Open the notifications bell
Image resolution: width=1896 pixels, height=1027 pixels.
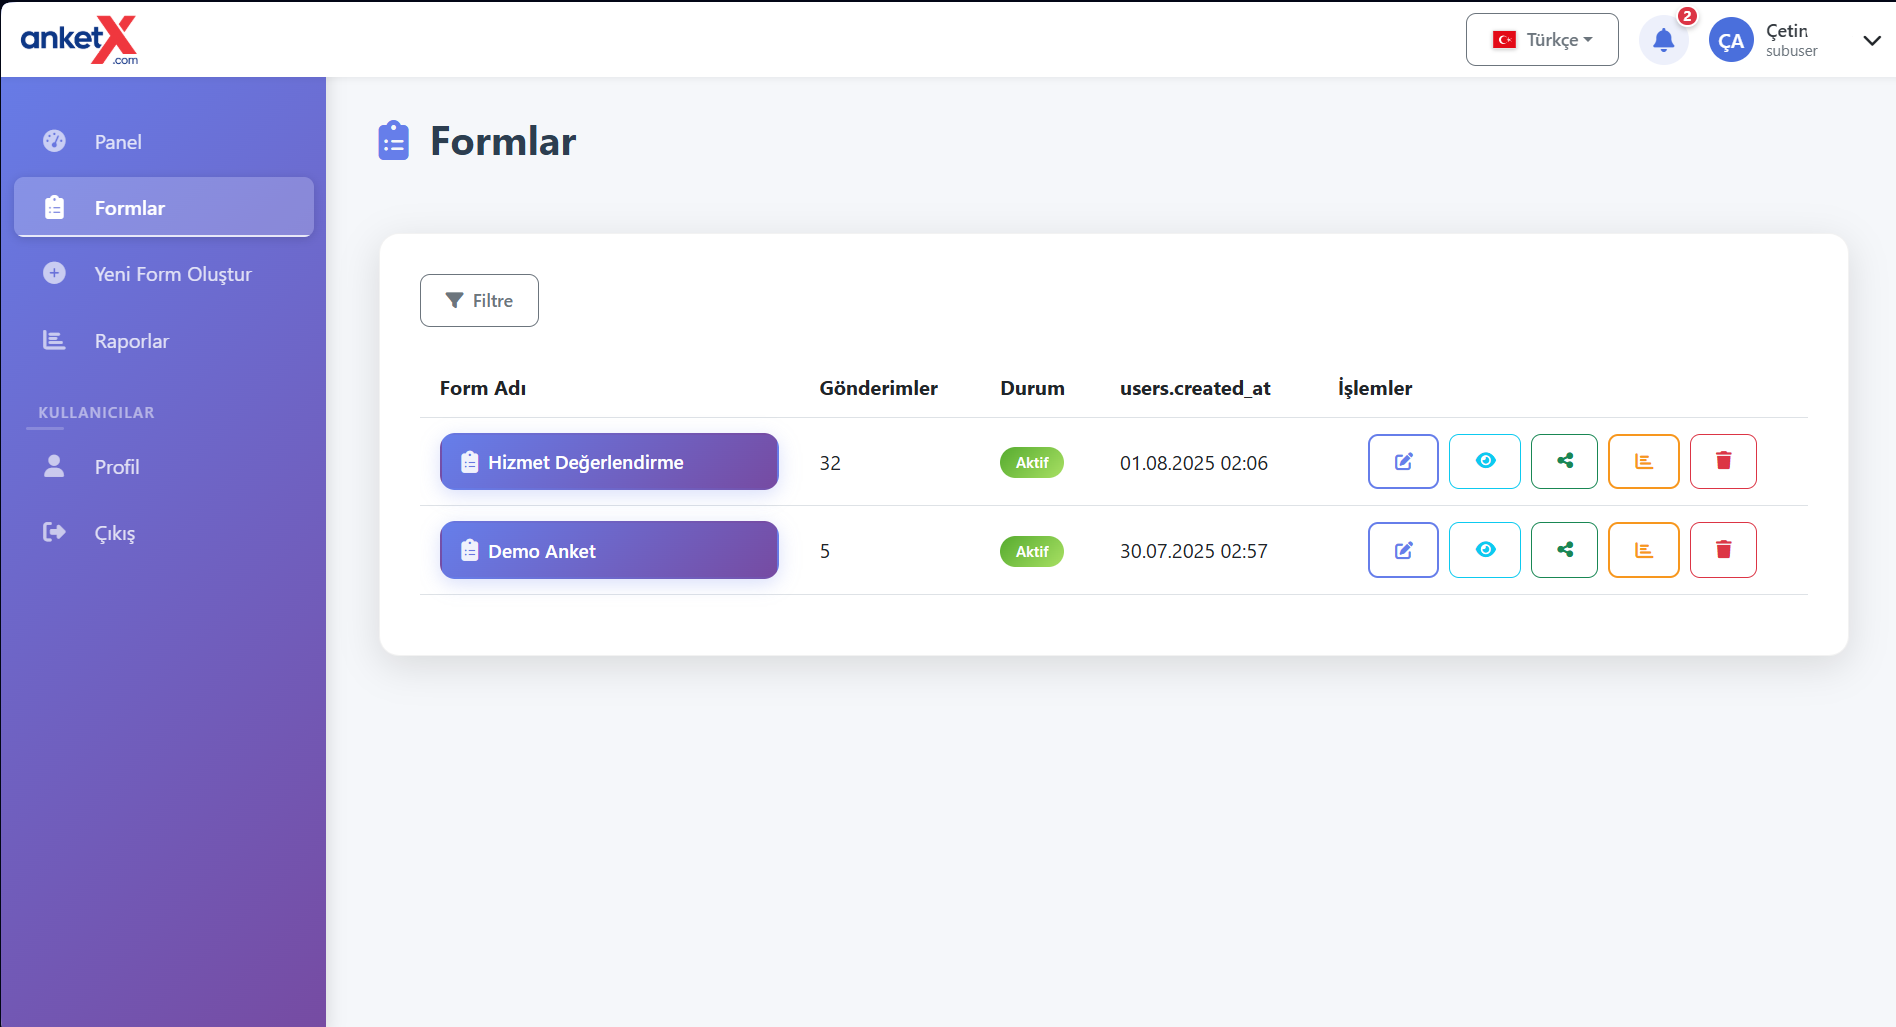coord(1663,40)
